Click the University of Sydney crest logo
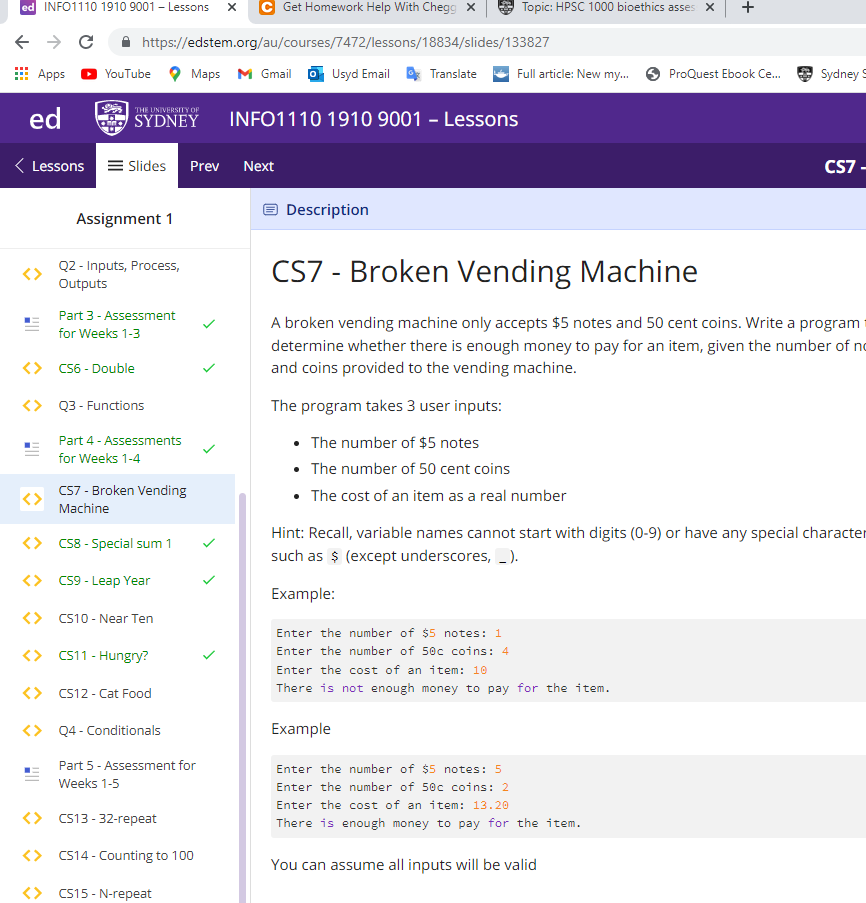This screenshot has height=903, width=866. click(147, 117)
